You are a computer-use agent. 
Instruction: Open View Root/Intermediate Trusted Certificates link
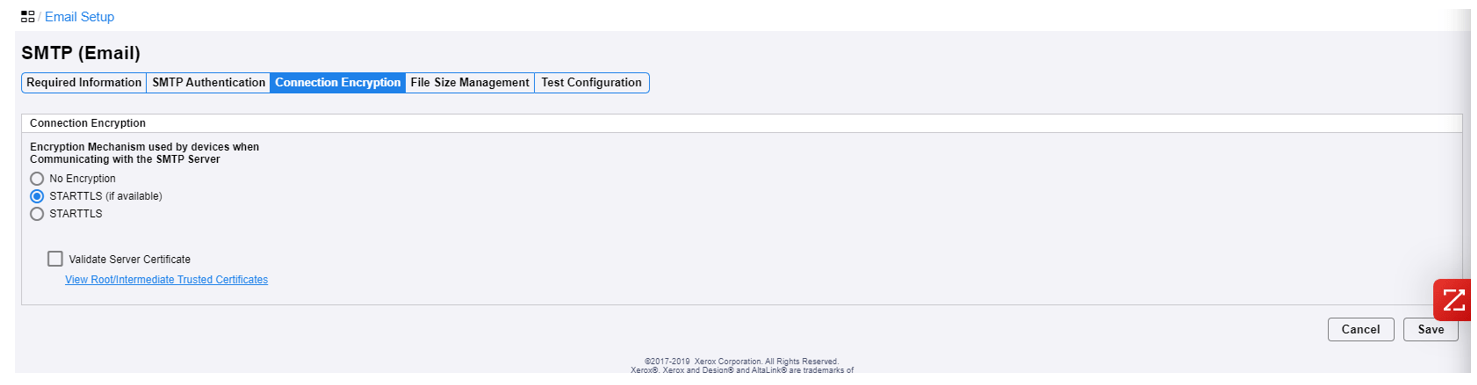166,280
